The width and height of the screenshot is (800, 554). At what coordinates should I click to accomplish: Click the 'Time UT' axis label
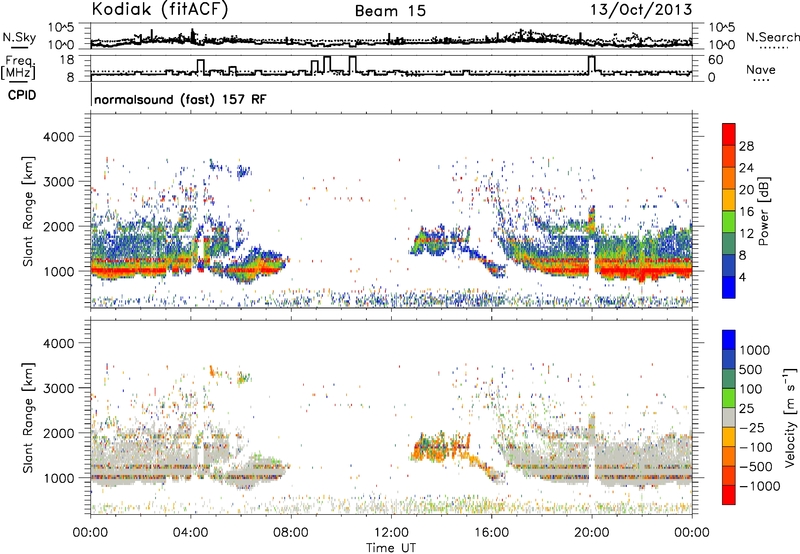click(x=391, y=548)
